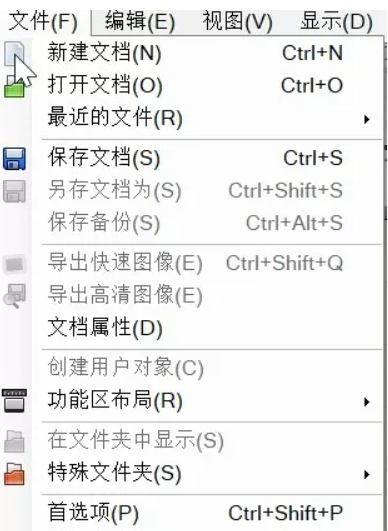
Task: Open the 视图(V) menu
Action: pos(237,22)
